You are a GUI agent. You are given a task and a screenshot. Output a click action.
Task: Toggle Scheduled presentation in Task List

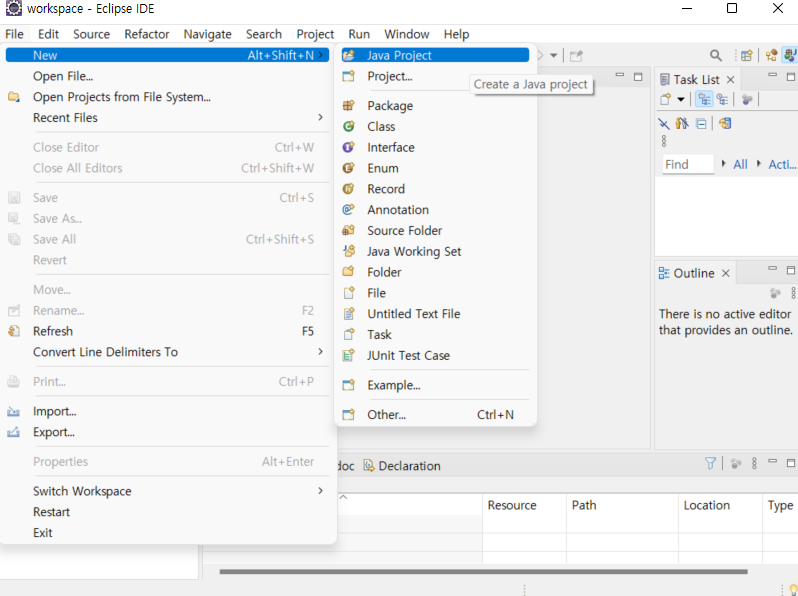click(x=722, y=99)
